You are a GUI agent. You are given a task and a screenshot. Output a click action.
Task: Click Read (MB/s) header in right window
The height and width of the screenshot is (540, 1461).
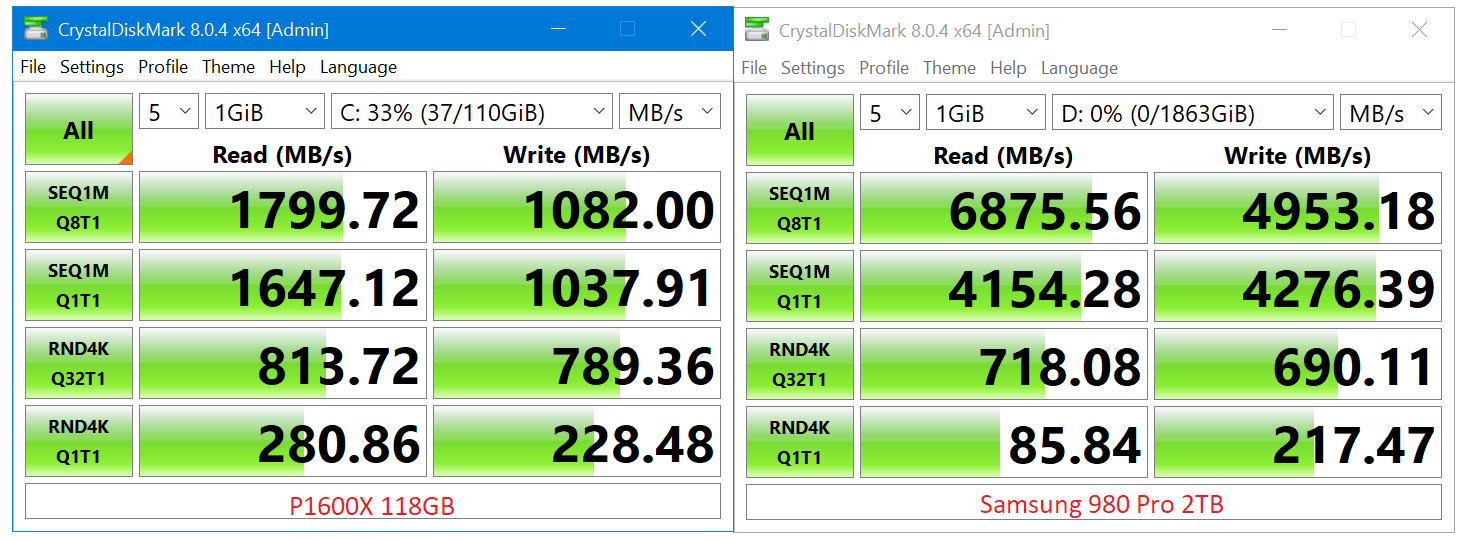[x=1004, y=155]
